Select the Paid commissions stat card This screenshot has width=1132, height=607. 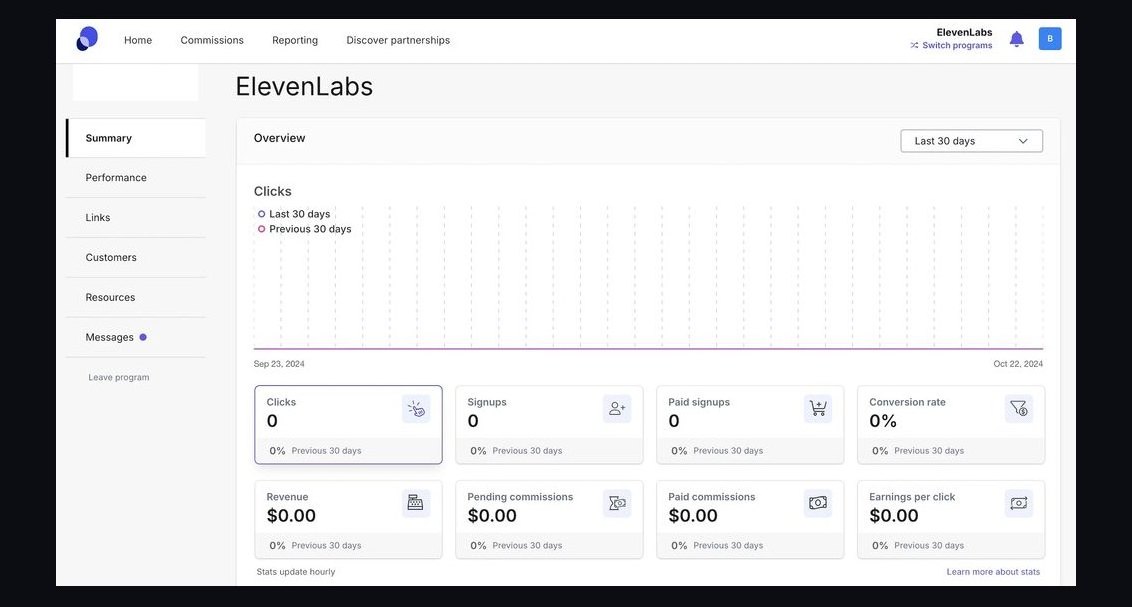pos(750,520)
